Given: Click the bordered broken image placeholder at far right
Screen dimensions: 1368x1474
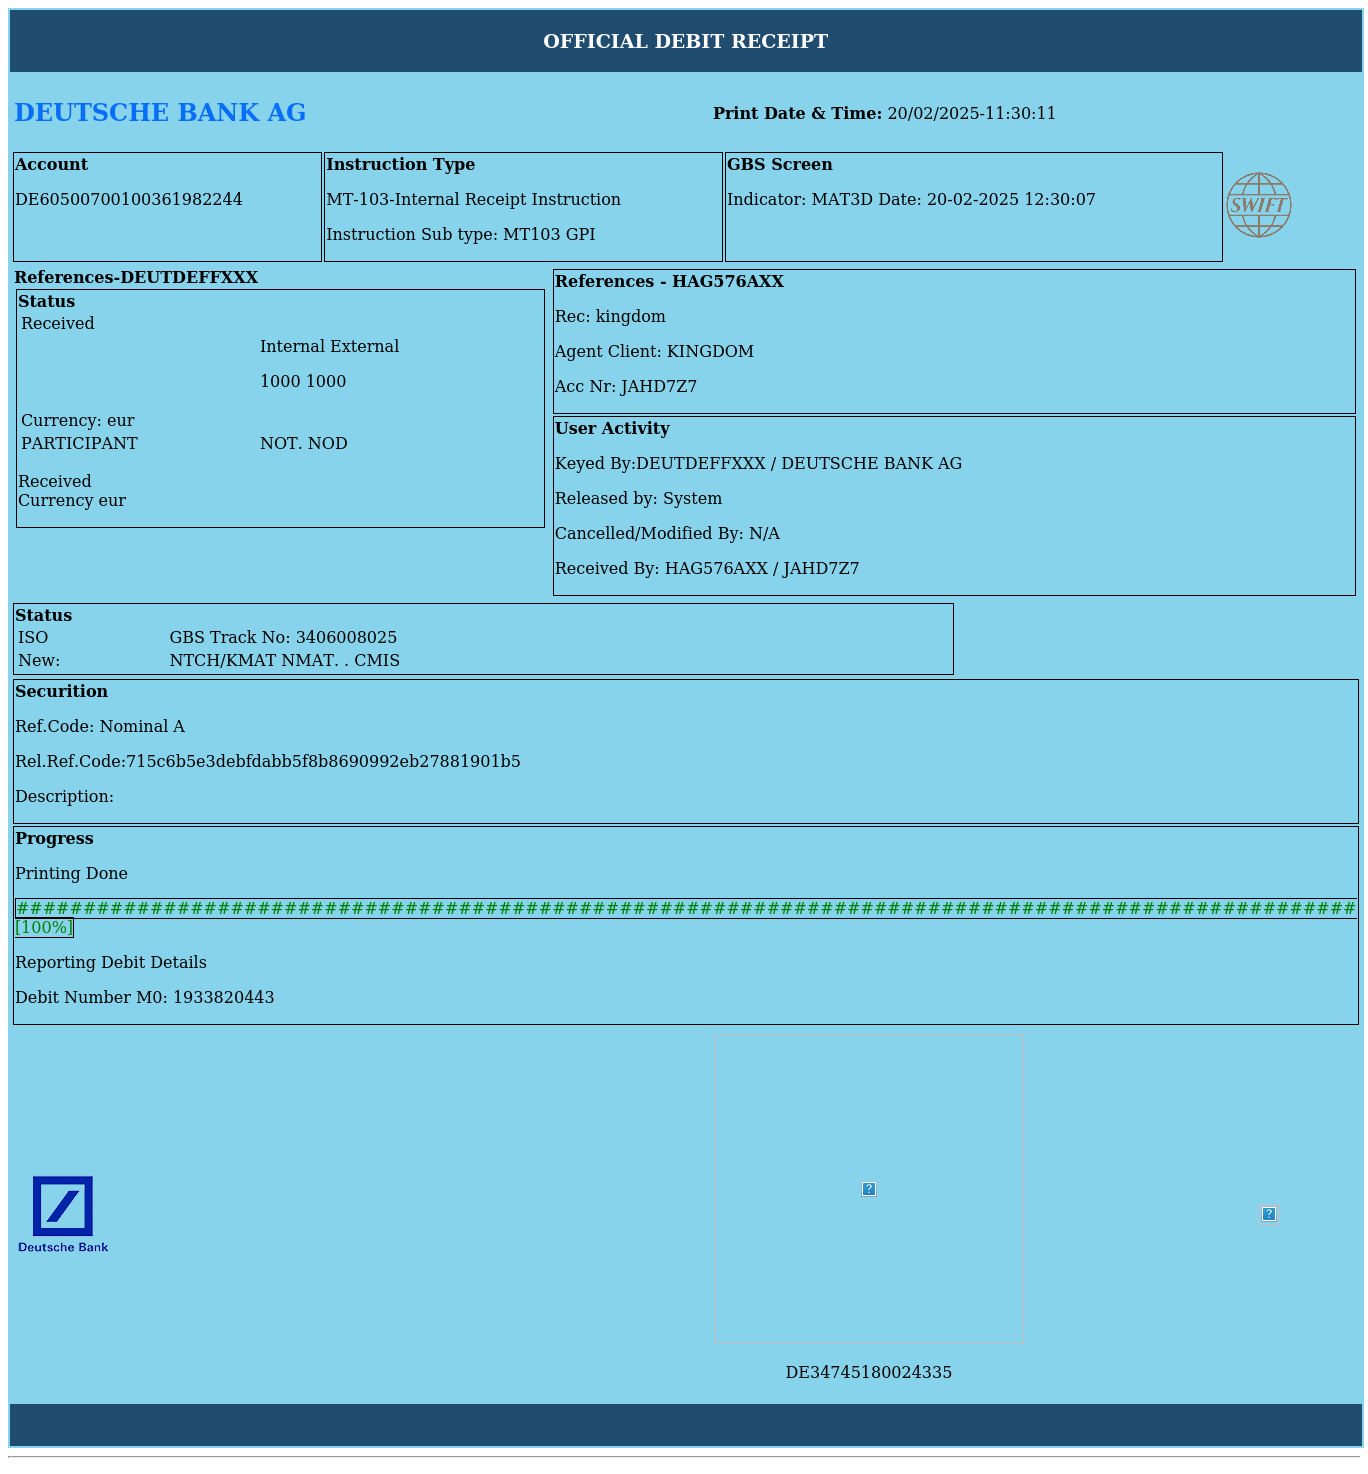Looking at the screenshot, I should [1268, 1214].
